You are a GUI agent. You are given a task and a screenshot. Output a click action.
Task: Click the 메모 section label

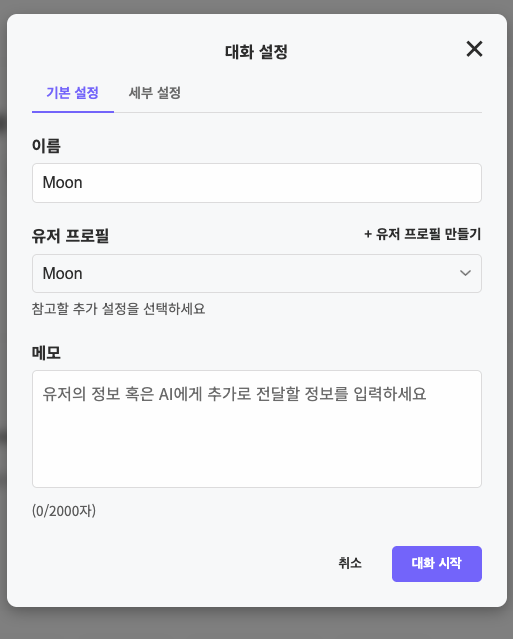tap(46, 353)
